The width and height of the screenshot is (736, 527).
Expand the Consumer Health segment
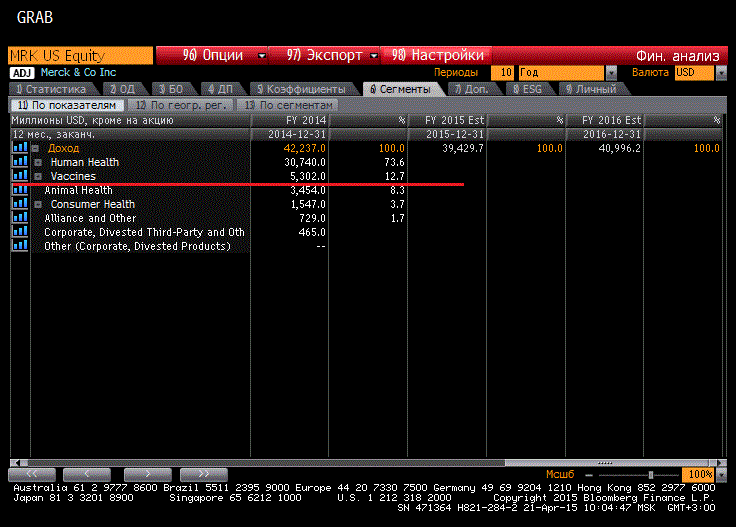coord(37,204)
